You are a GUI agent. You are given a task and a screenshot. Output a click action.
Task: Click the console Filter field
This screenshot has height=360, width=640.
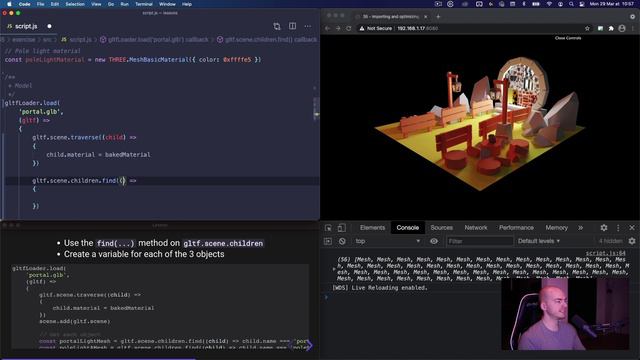pyautogui.click(x=479, y=241)
